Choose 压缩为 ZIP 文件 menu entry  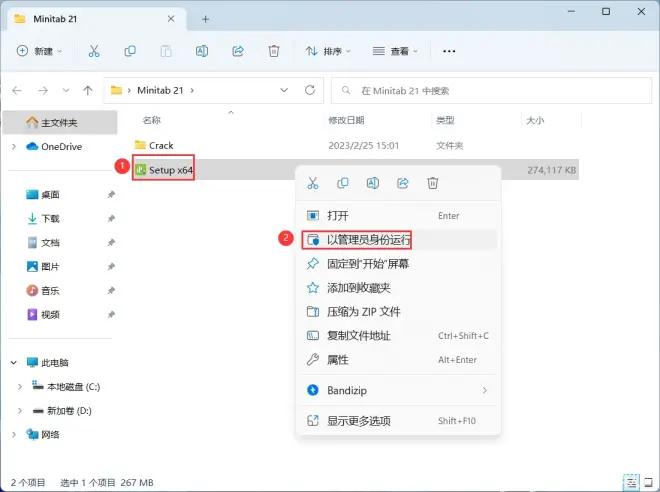[399, 312]
